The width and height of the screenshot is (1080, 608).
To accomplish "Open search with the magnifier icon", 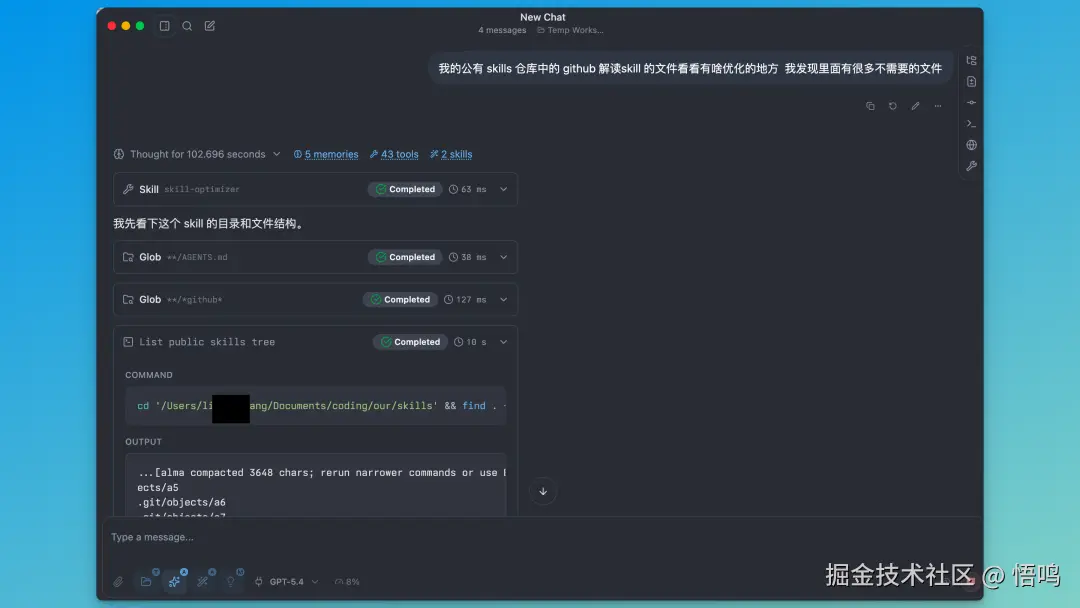I will point(187,26).
